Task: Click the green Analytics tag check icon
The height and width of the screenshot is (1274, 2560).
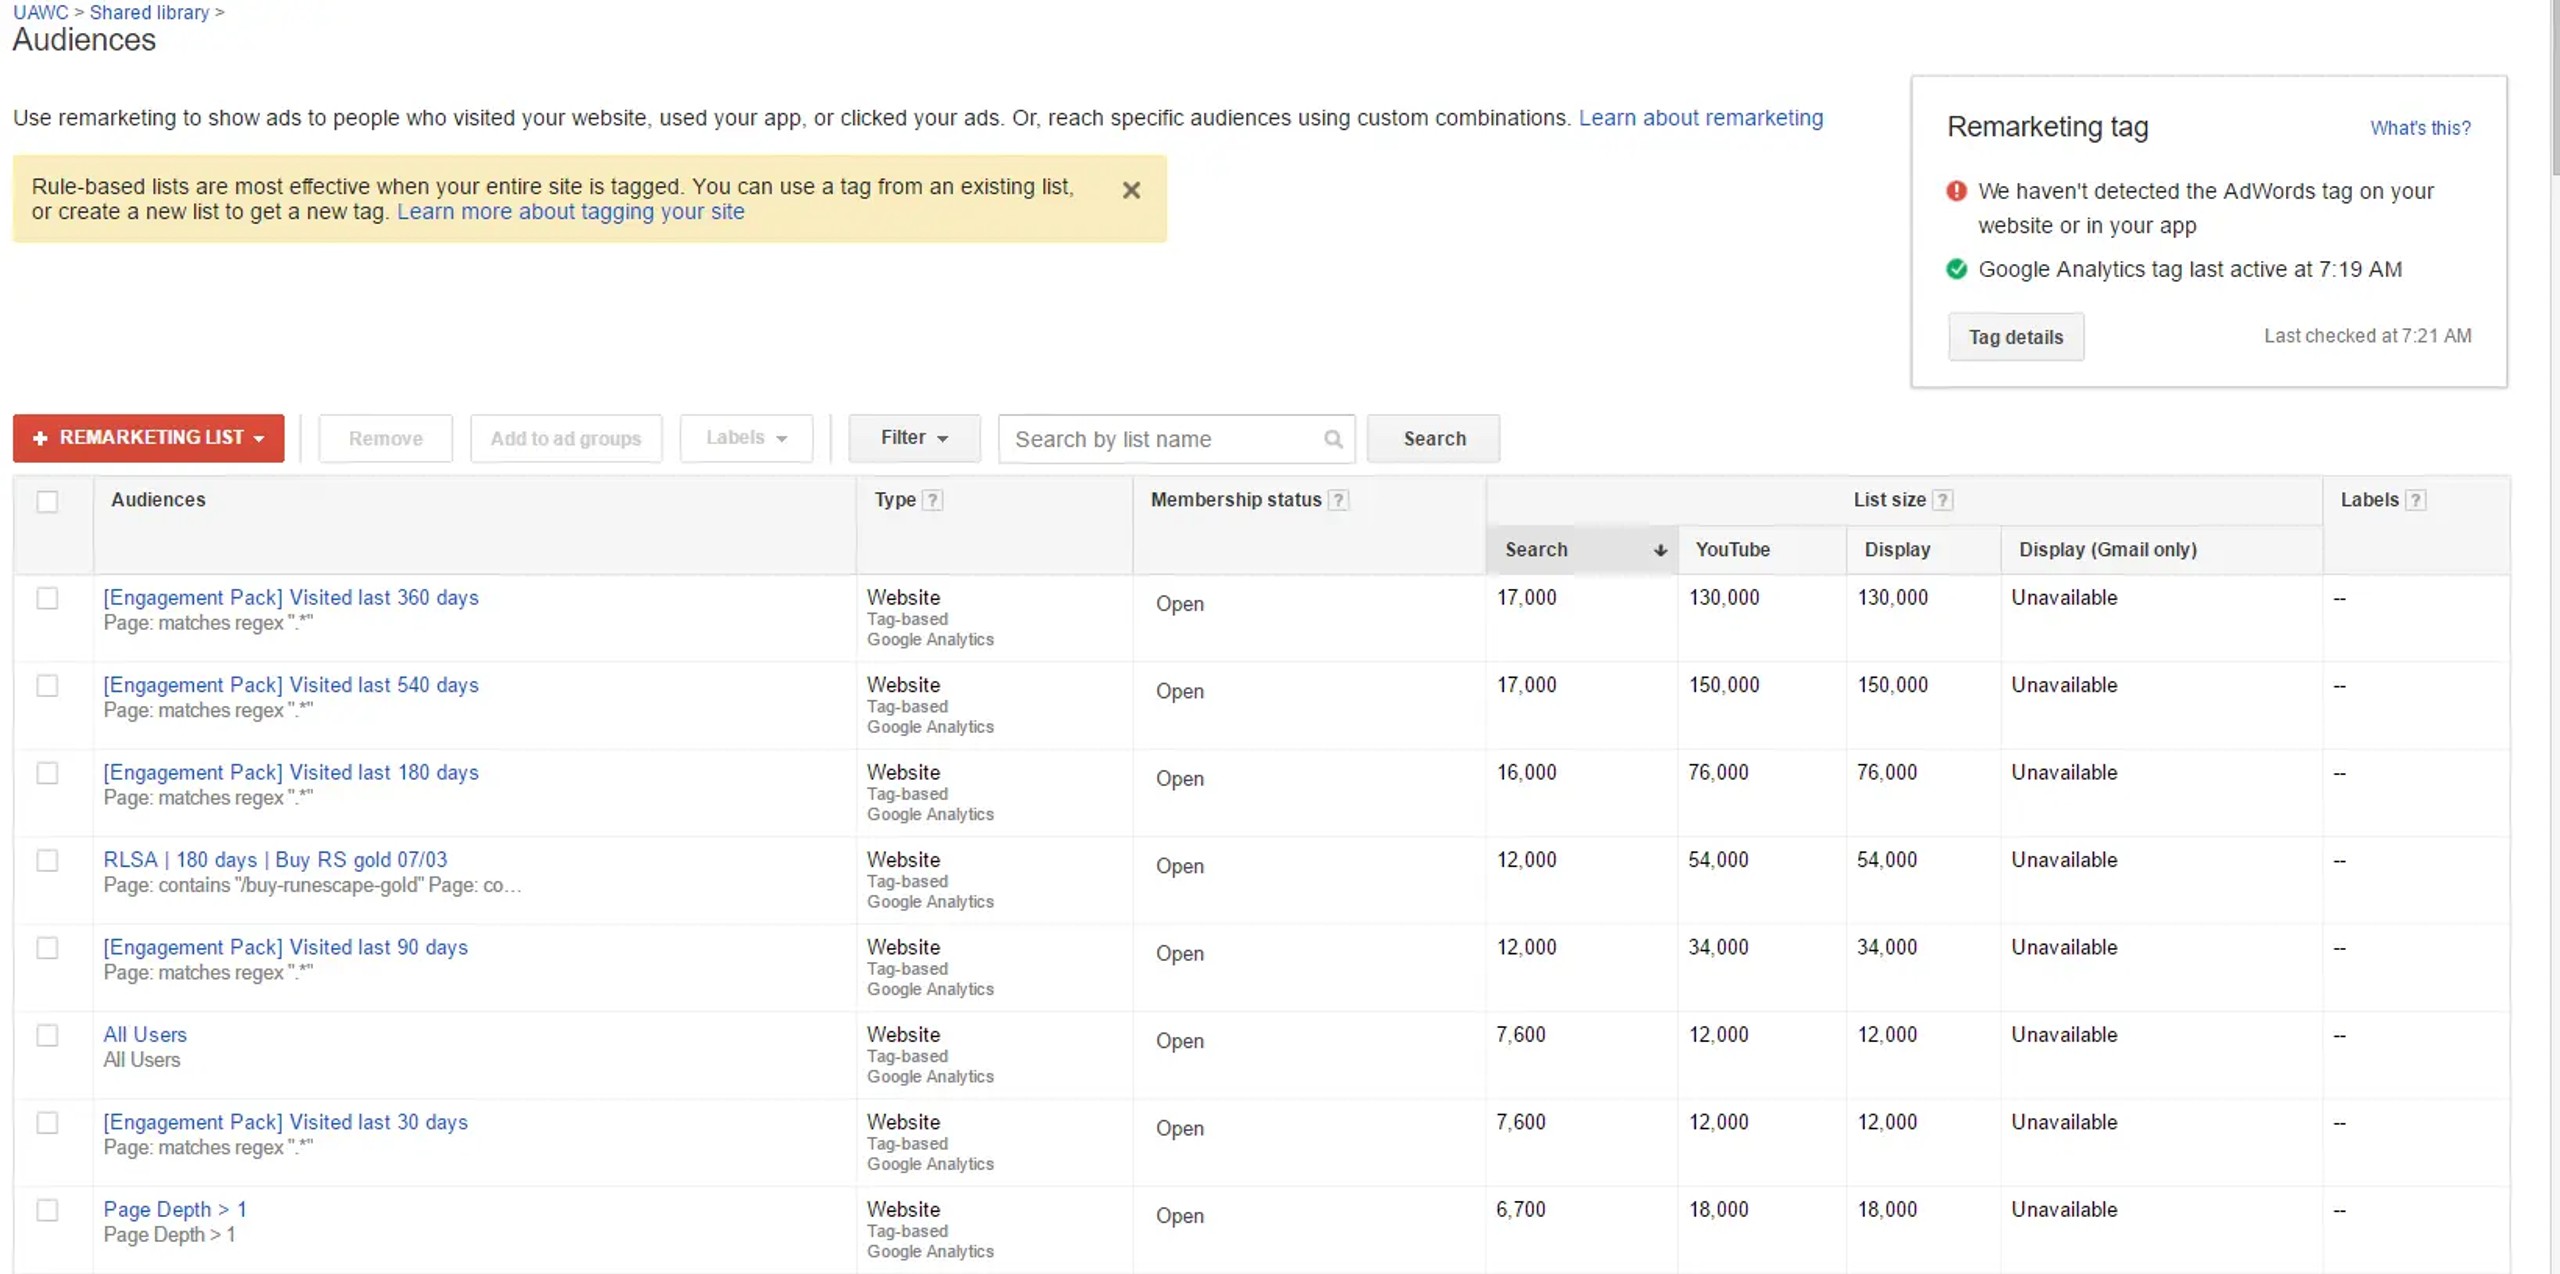Action: click(x=1957, y=269)
